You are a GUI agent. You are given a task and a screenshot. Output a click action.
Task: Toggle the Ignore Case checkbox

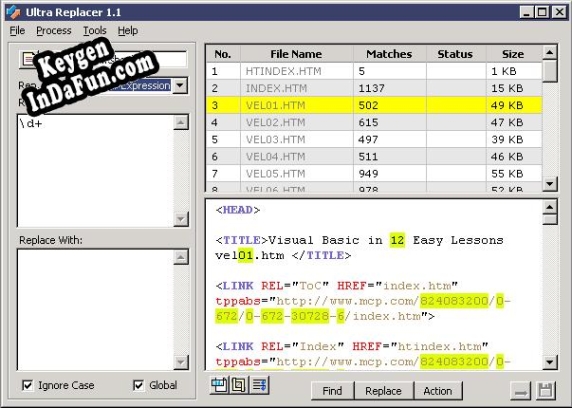pyautogui.click(x=28, y=385)
